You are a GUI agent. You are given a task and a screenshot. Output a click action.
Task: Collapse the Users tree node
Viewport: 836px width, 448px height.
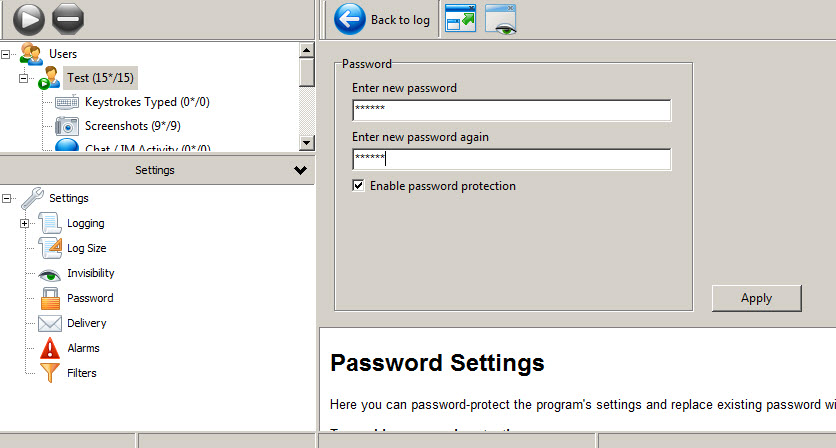(x=6, y=54)
